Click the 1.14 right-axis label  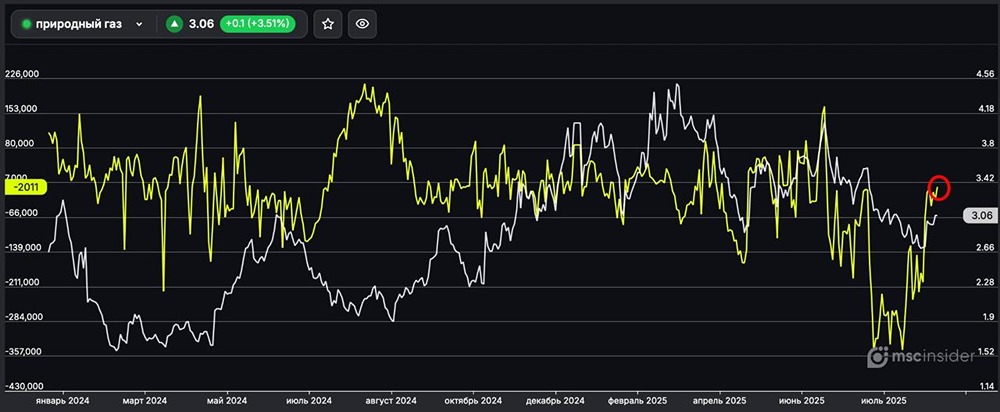point(985,386)
